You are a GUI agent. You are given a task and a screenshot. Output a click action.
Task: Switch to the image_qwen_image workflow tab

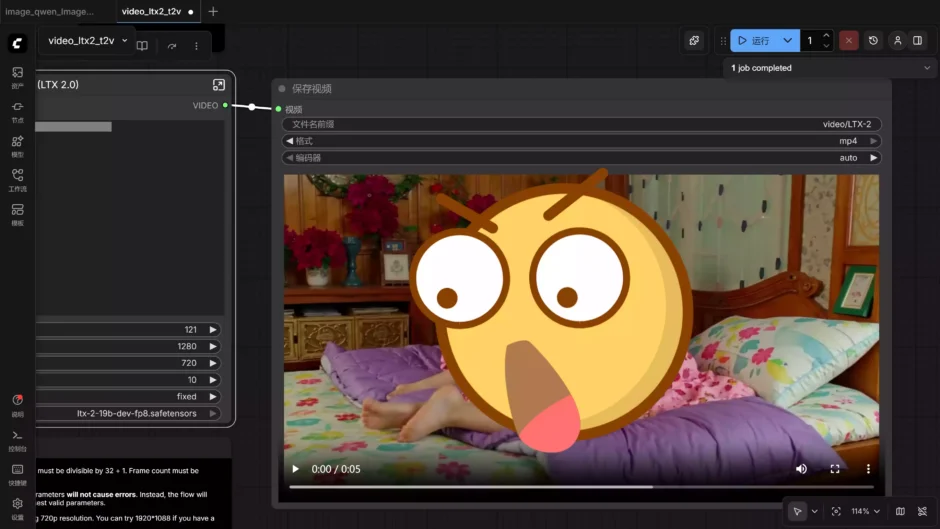[50, 12]
